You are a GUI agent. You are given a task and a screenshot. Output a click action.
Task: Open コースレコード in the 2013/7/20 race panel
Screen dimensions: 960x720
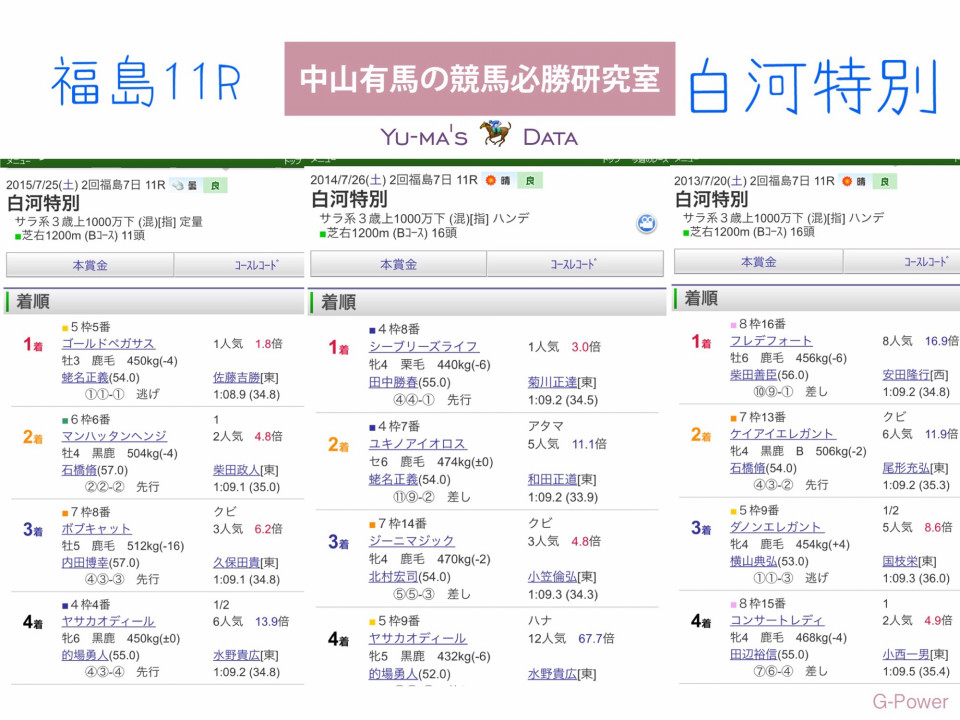point(902,261)
